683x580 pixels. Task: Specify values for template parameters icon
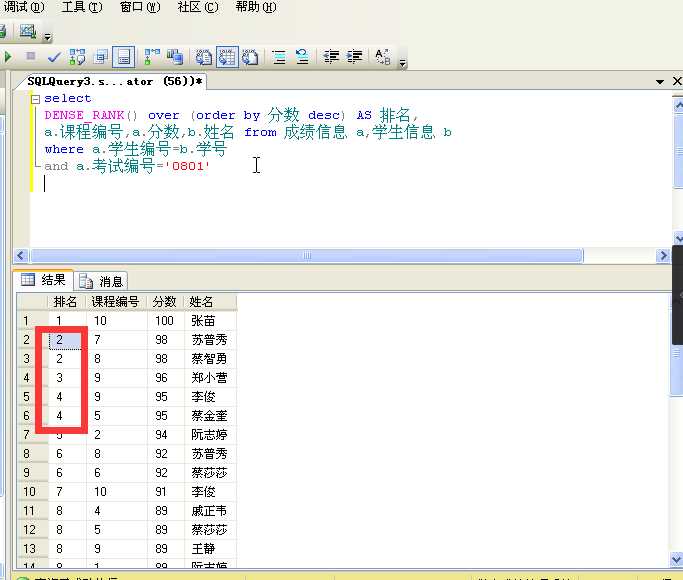tap(382, 57)
